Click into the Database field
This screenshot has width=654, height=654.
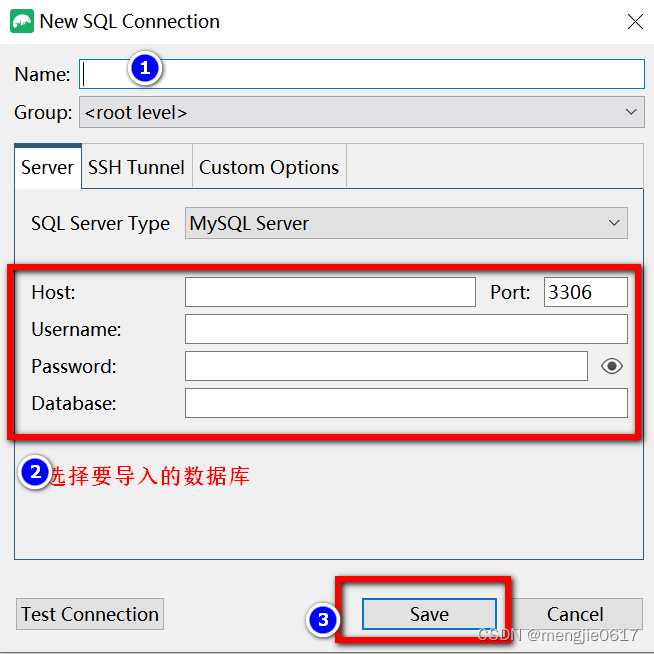click(x=406, y=403)
